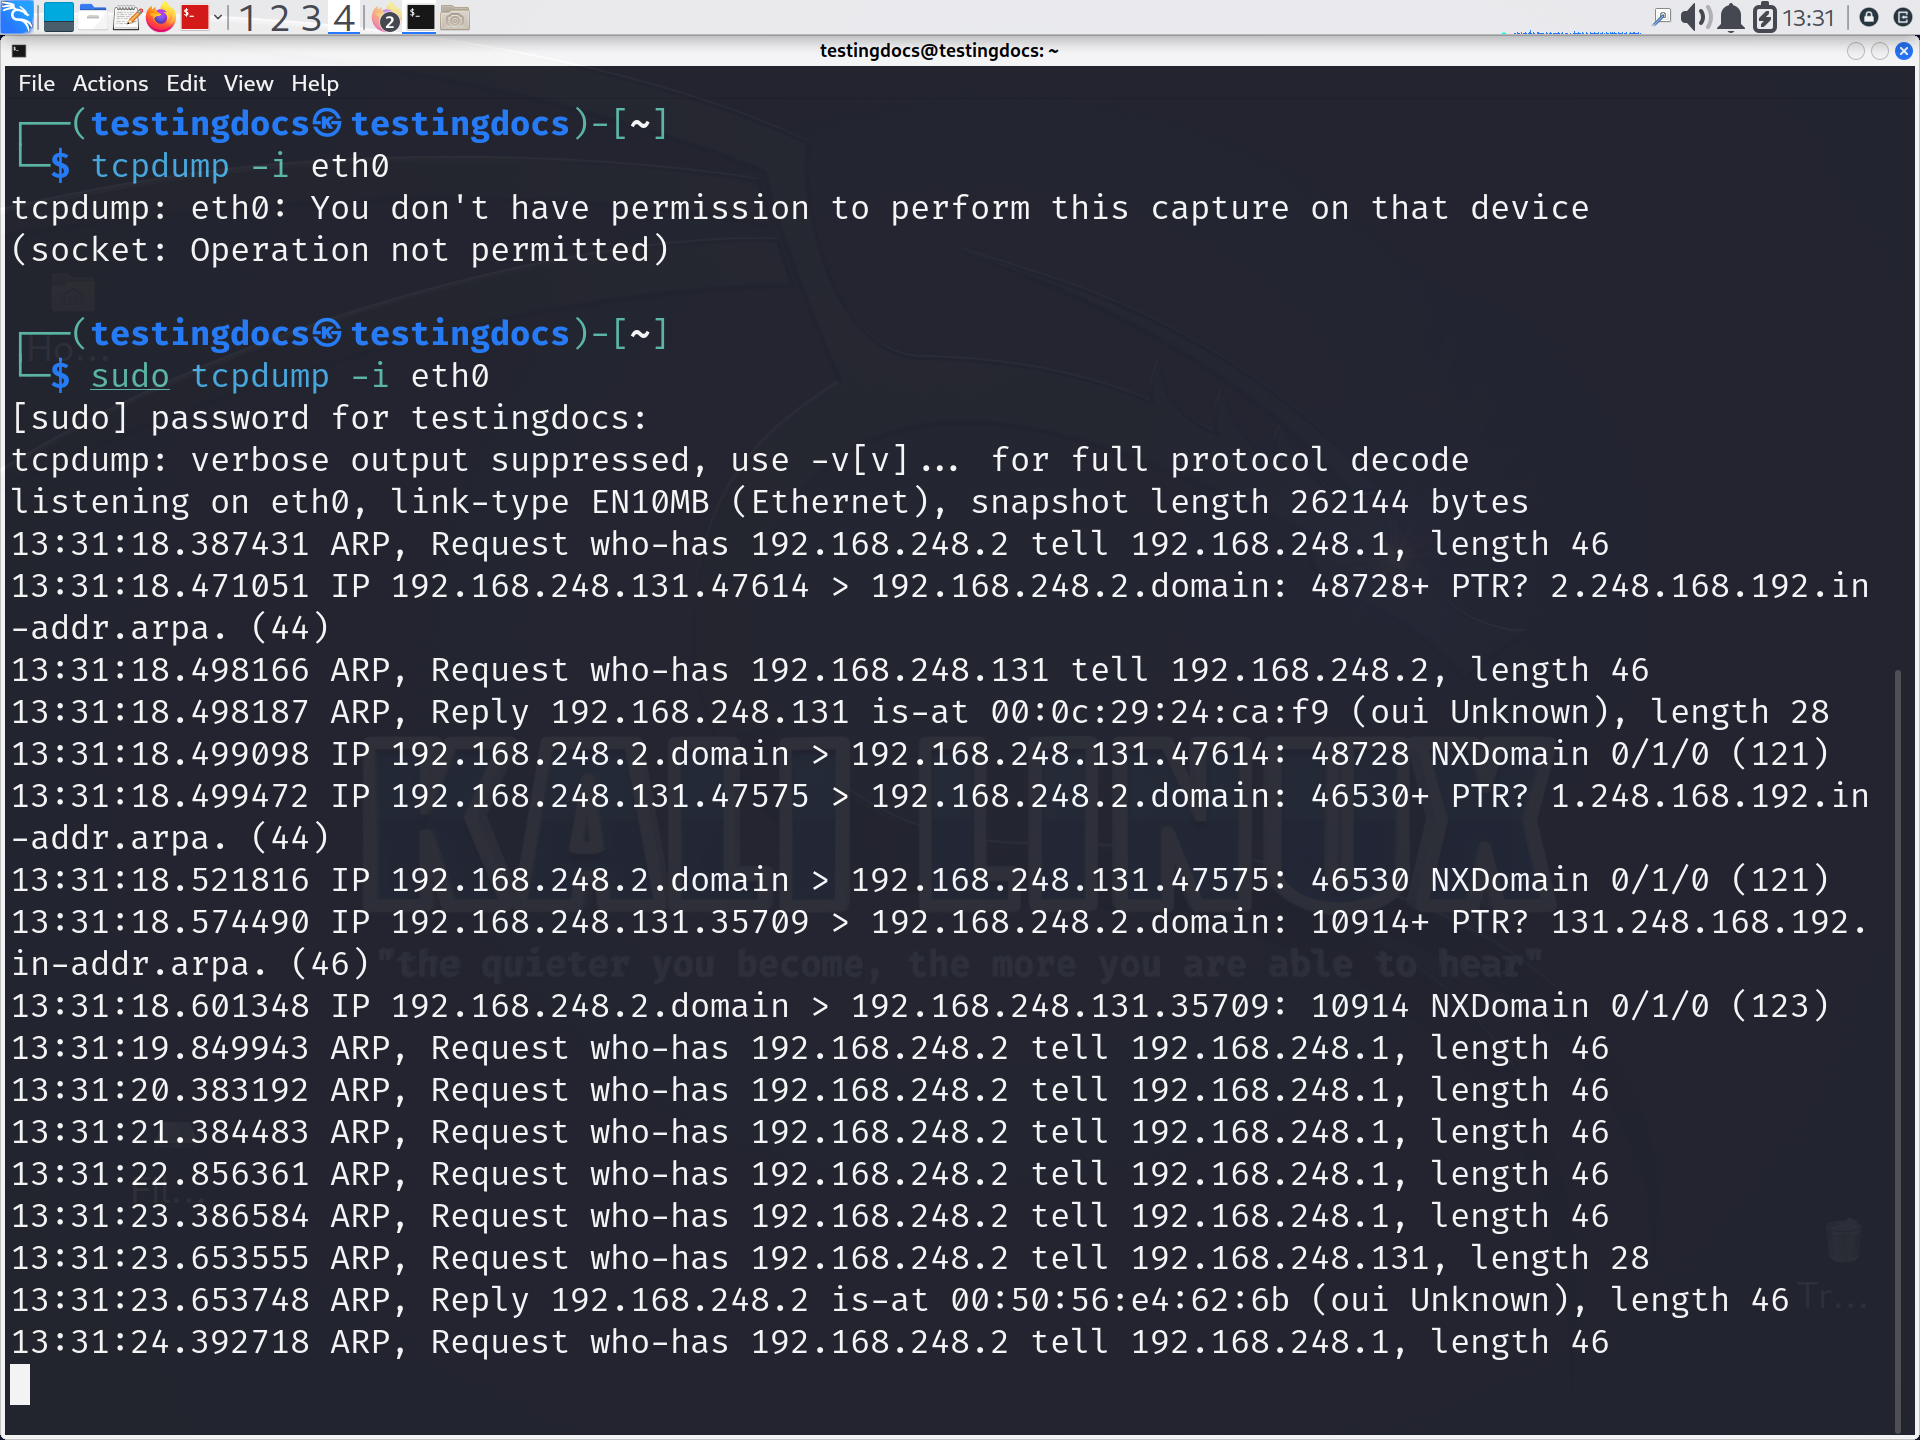
Task: Click the wired network connection tray icon
Action: 1661,17
